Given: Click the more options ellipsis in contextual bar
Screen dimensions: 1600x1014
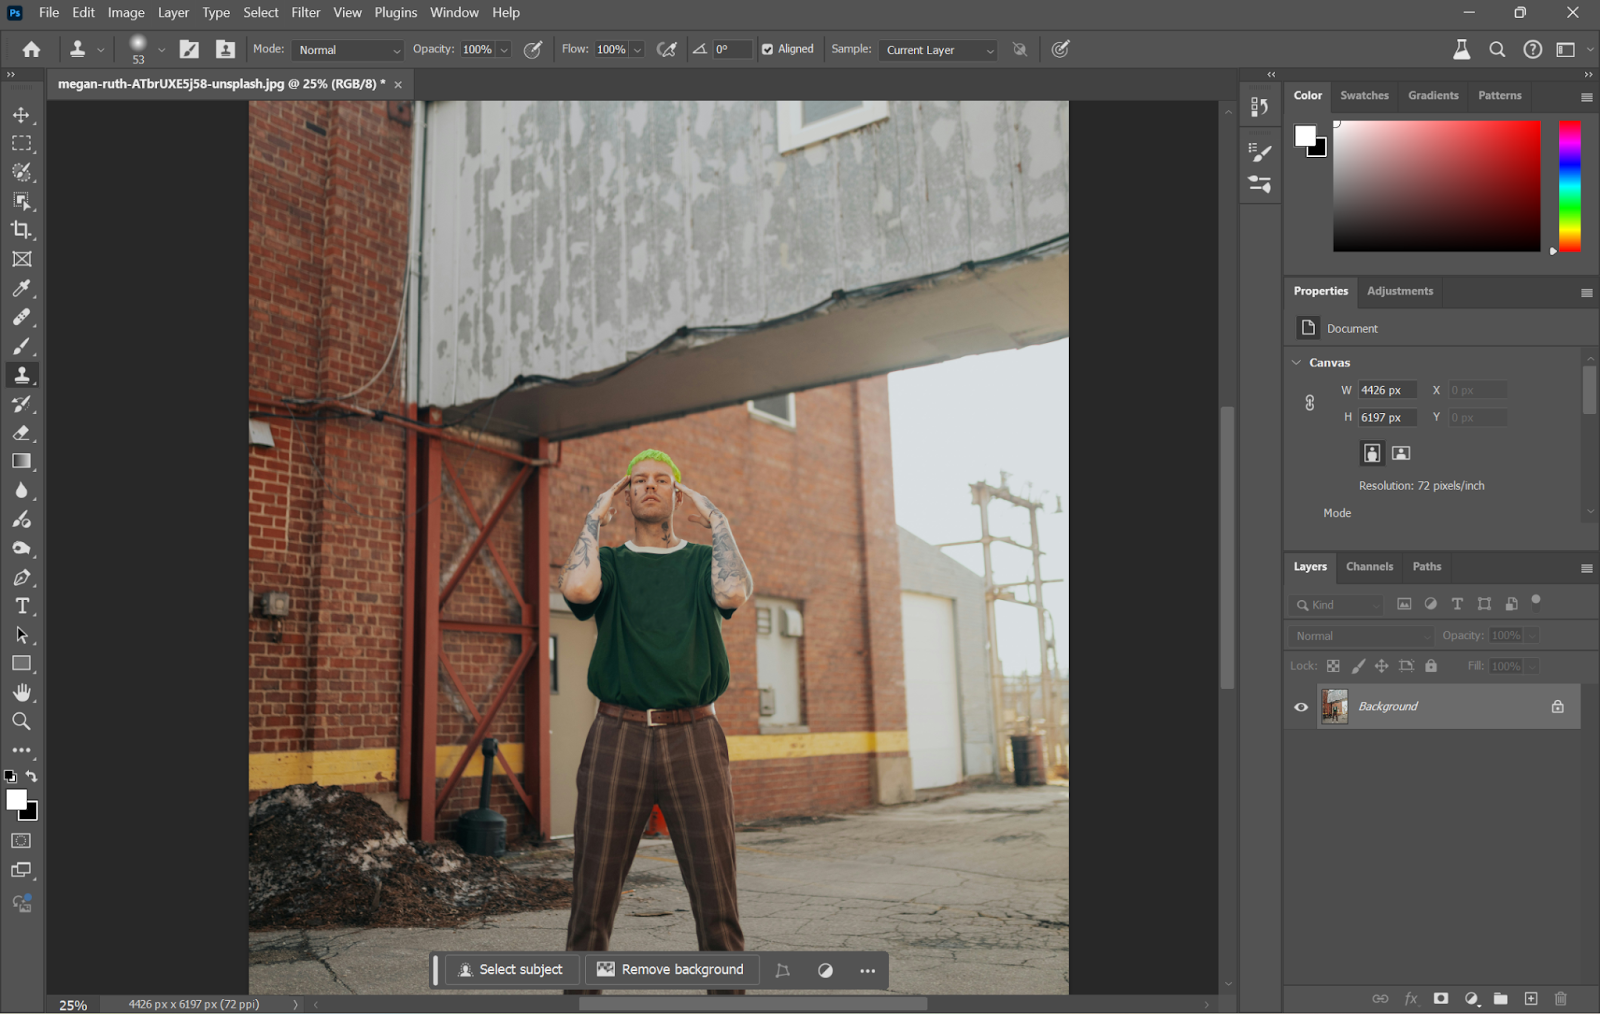Looking at the screenshot, I should click(867, 971).
